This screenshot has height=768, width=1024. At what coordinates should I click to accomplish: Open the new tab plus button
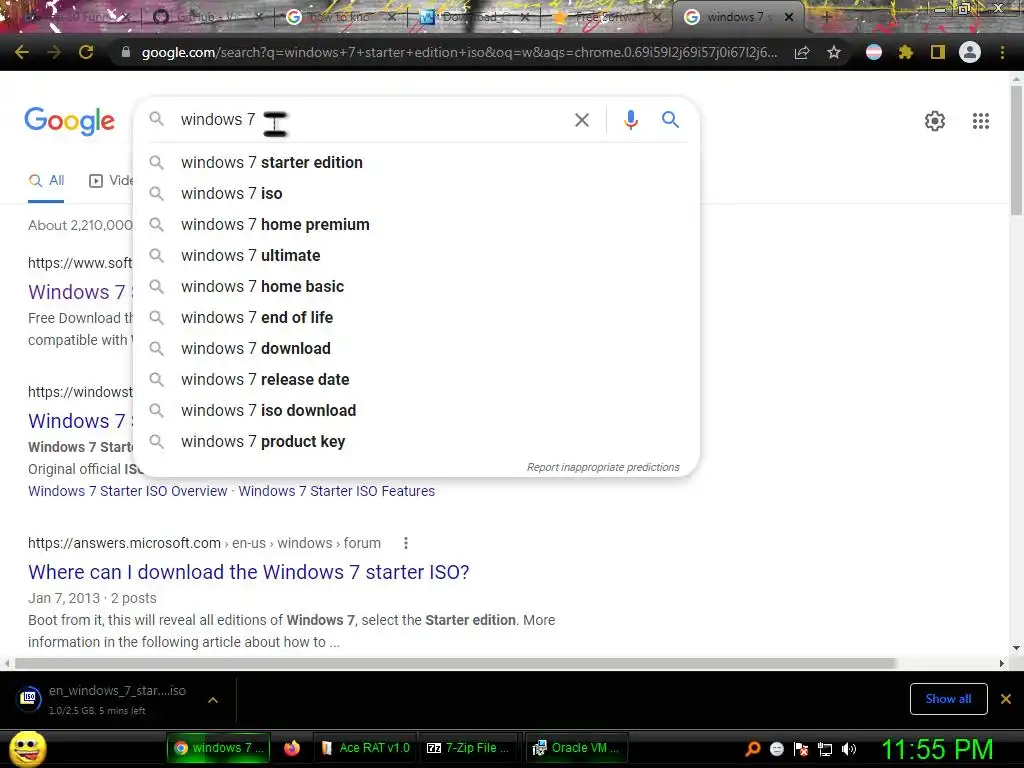click(826, 18)
